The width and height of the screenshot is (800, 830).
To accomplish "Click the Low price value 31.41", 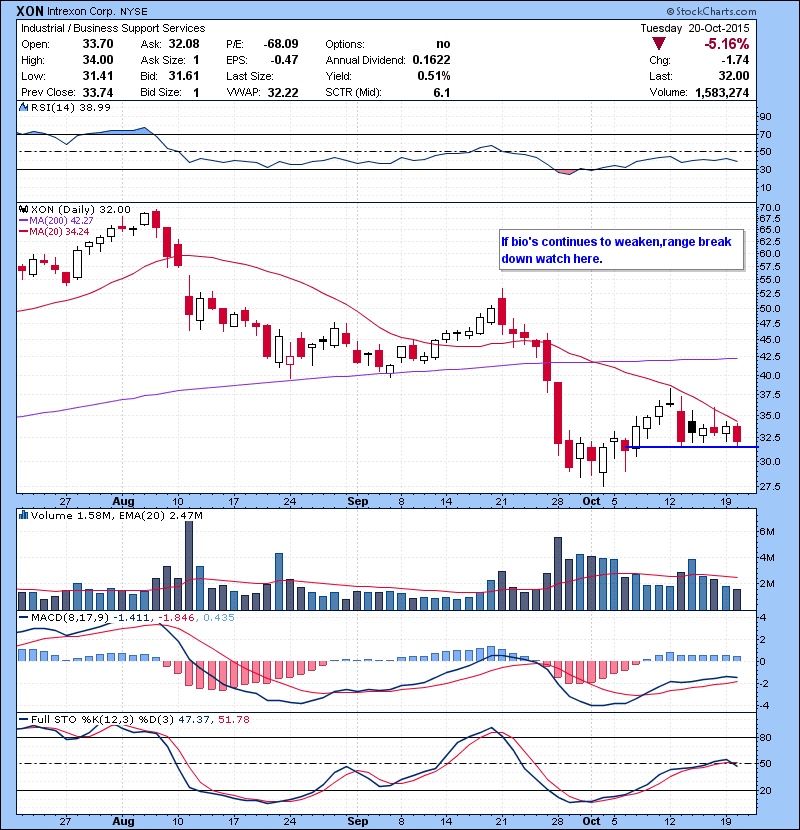I will [x=98, y=76].
